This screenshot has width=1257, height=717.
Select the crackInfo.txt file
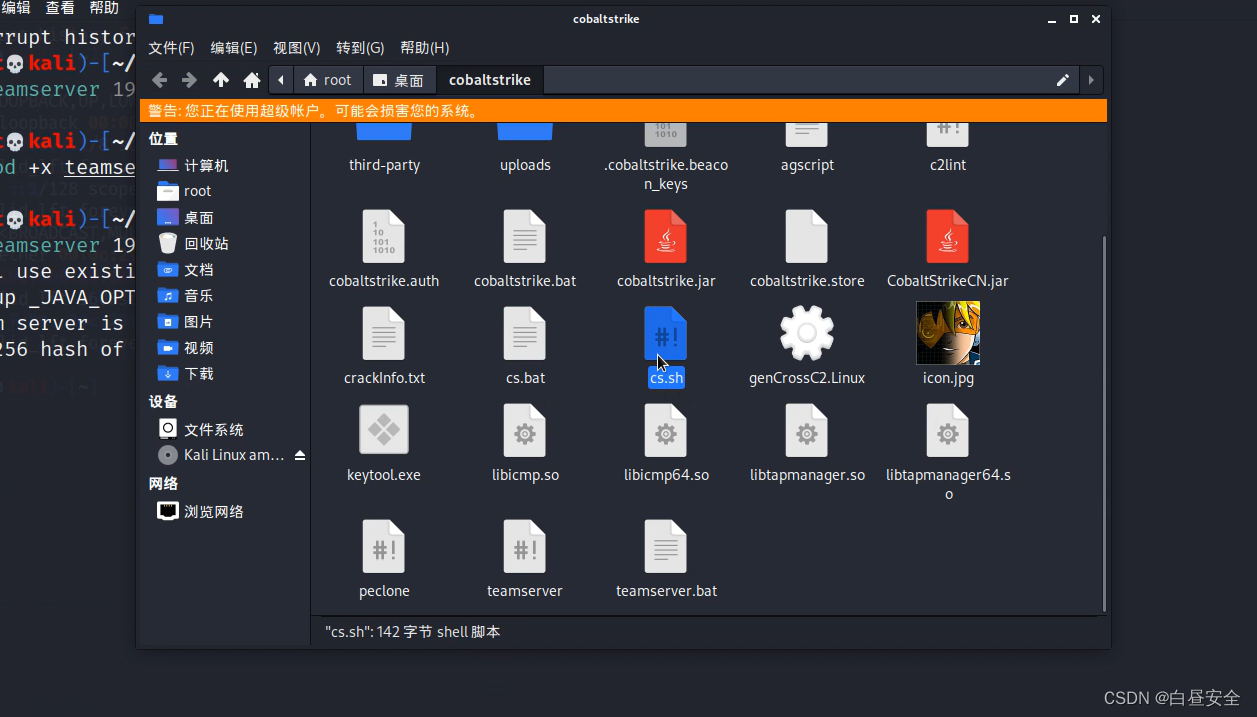[384, 345]
